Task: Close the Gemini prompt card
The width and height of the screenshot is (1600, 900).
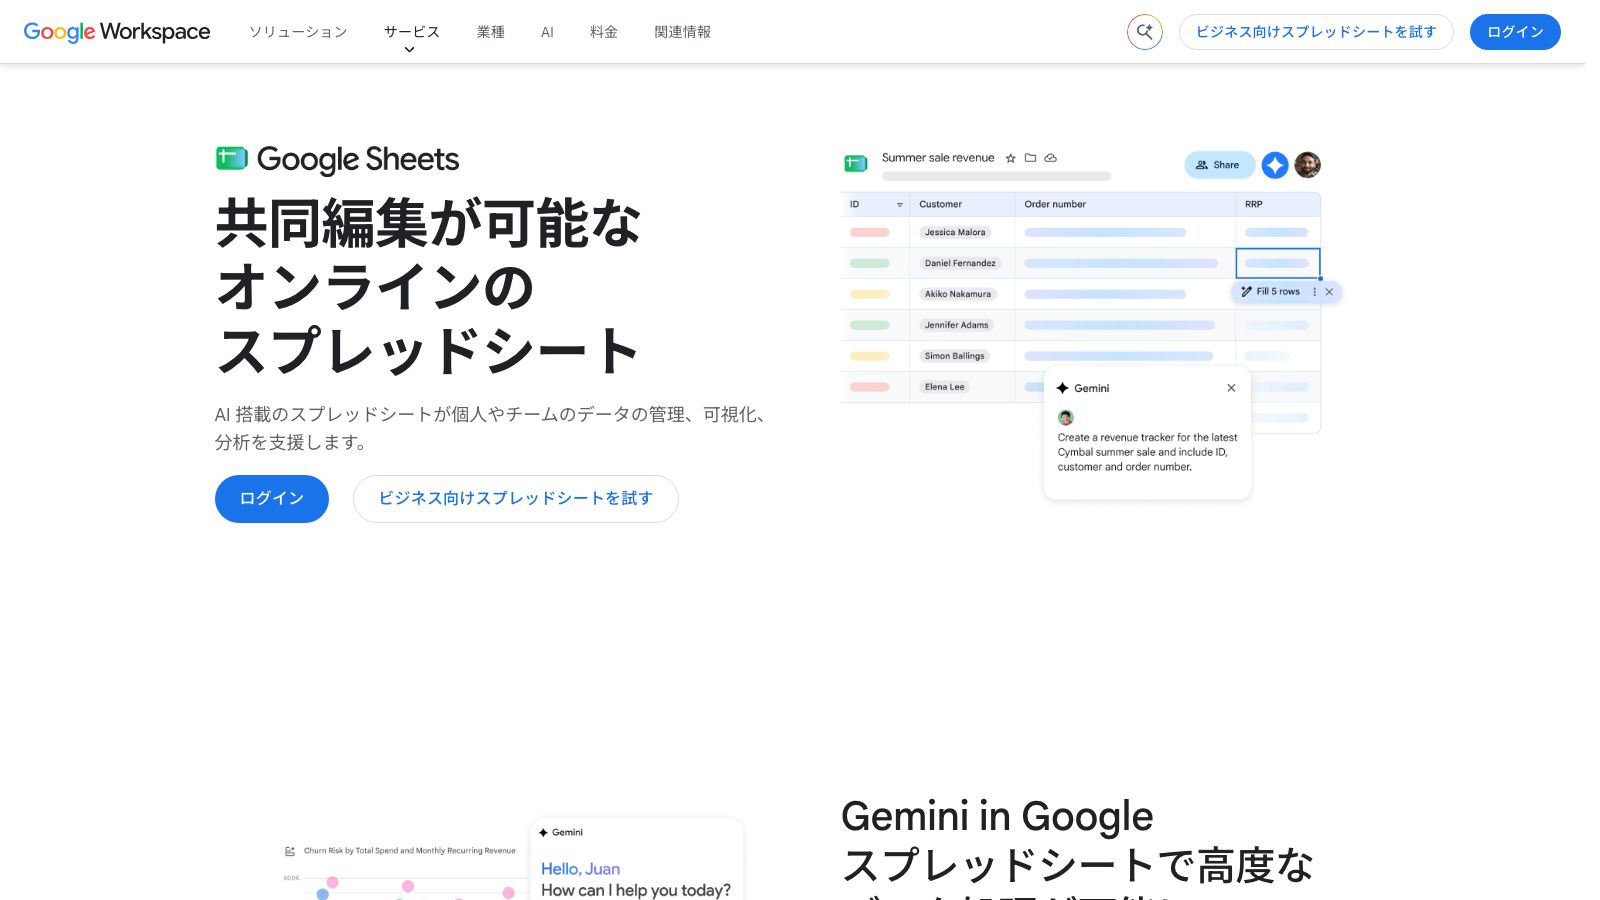Action: [1231, 388]
